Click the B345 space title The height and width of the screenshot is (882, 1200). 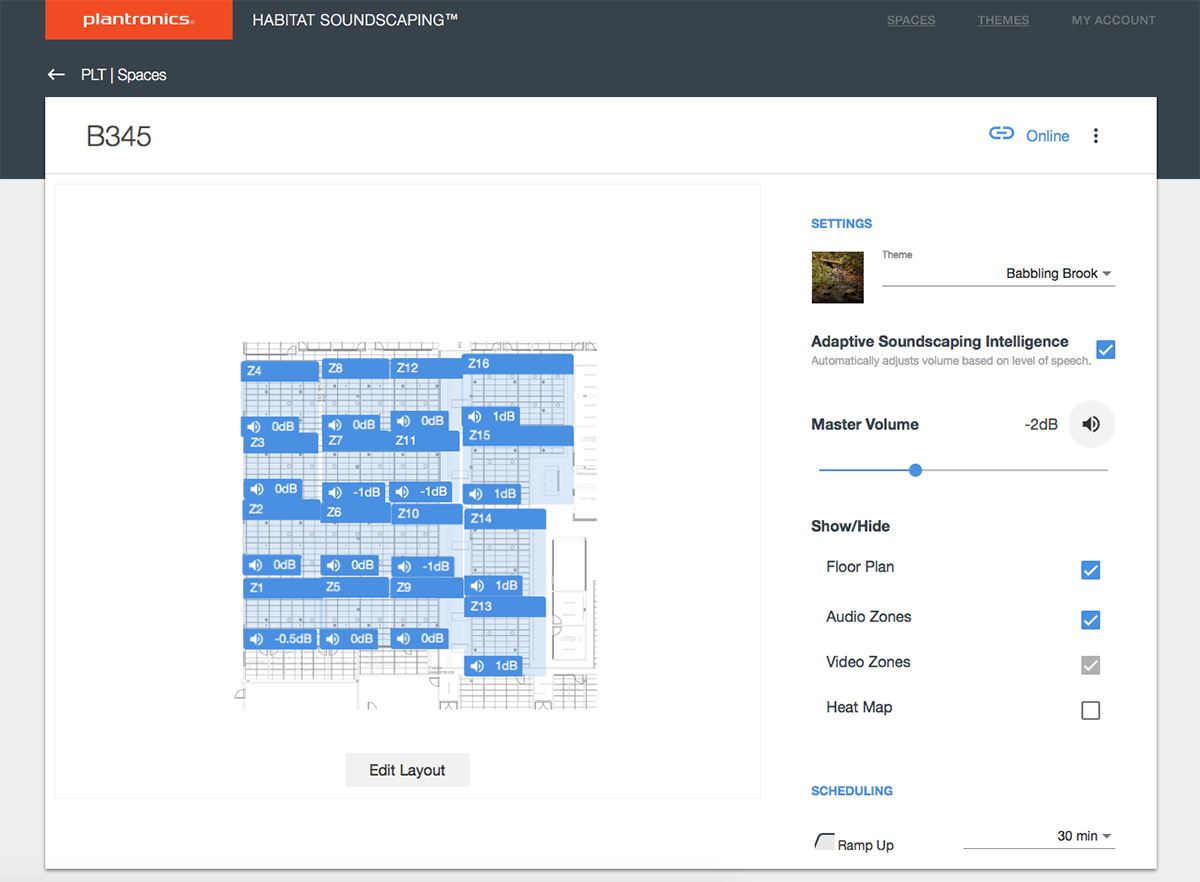click(119, 136)
